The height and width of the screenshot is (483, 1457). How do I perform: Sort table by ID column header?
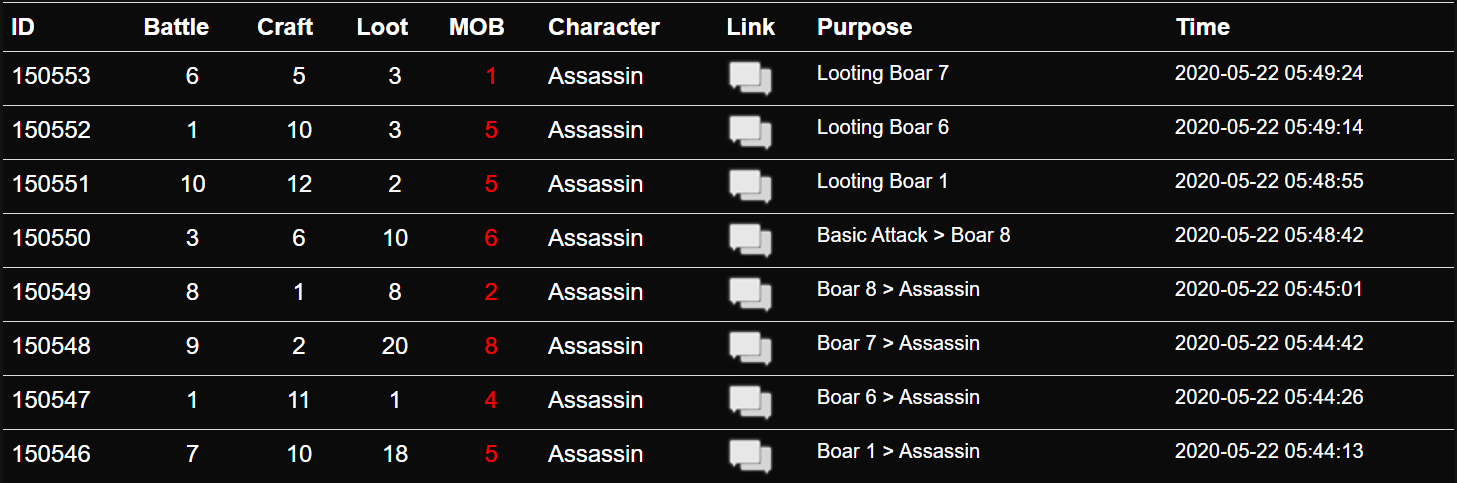coord(23,27)
